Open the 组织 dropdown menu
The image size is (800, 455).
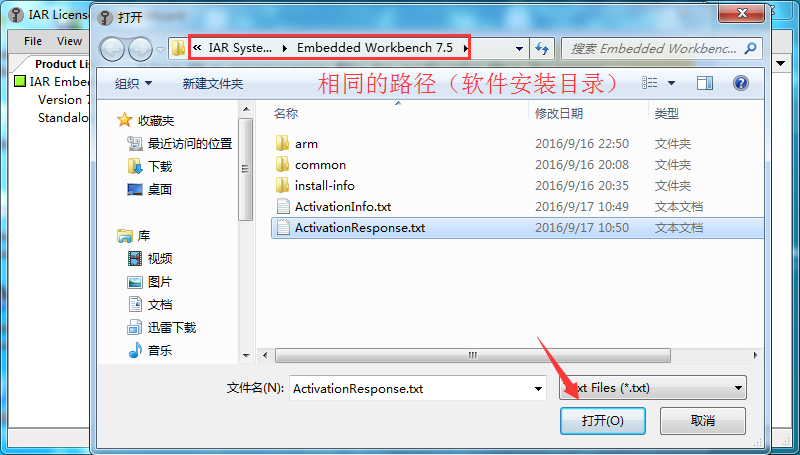[x=133, y=84]
